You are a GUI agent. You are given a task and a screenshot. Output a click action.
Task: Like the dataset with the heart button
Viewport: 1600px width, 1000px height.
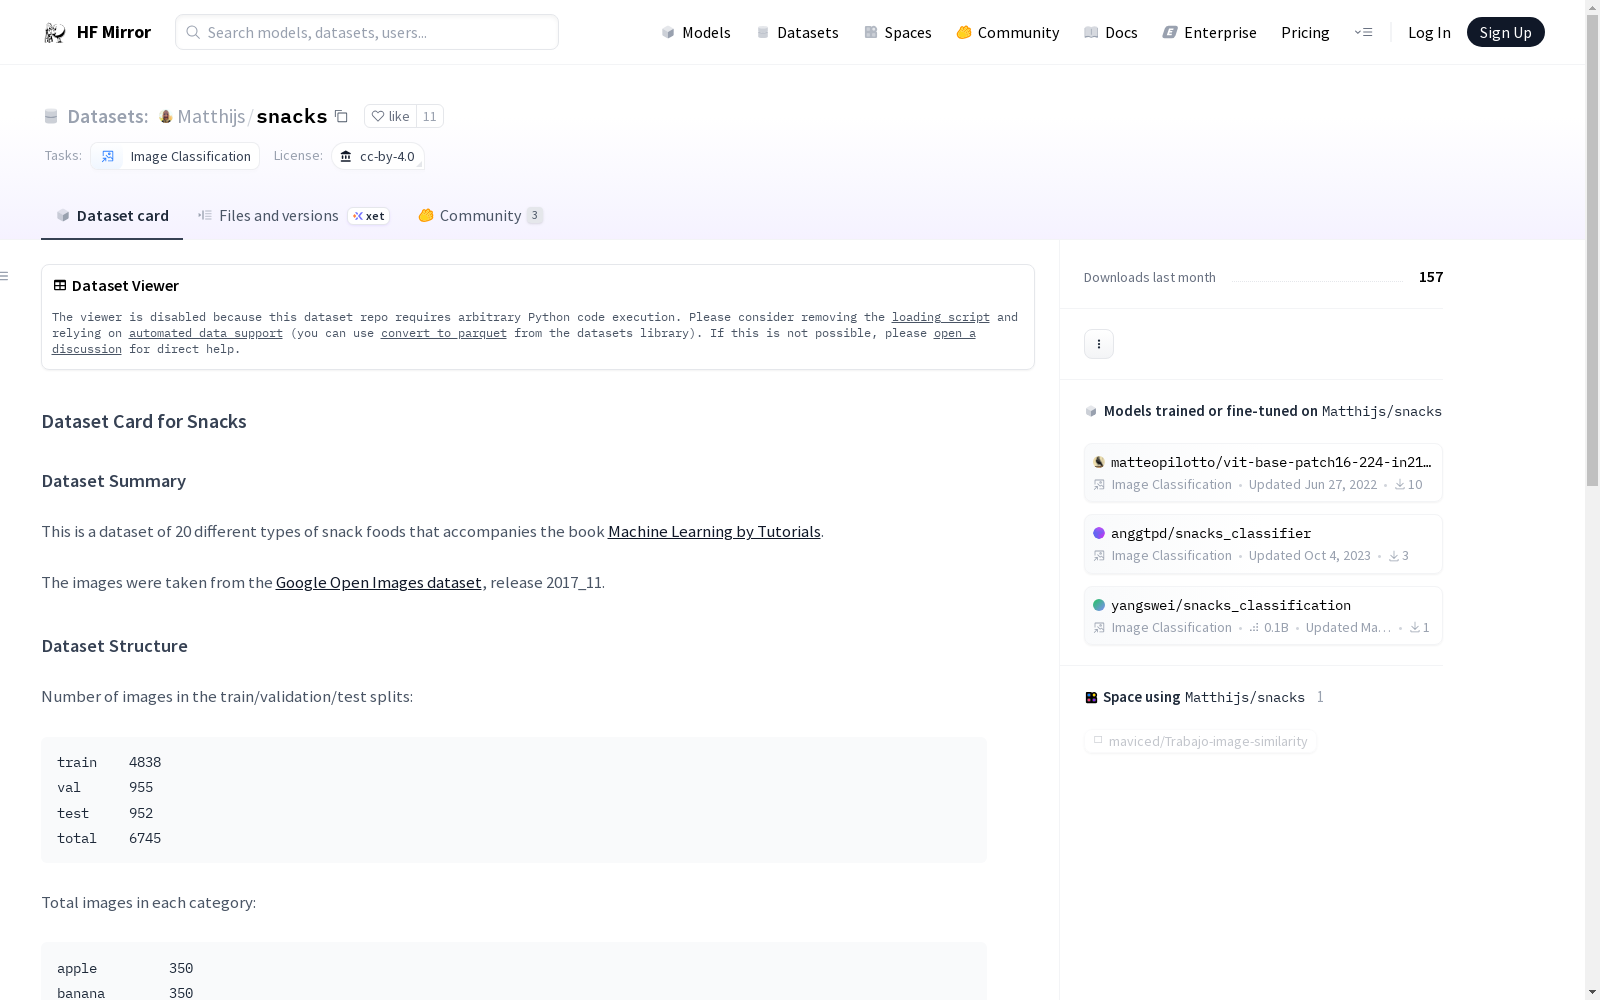click(390, 116)
